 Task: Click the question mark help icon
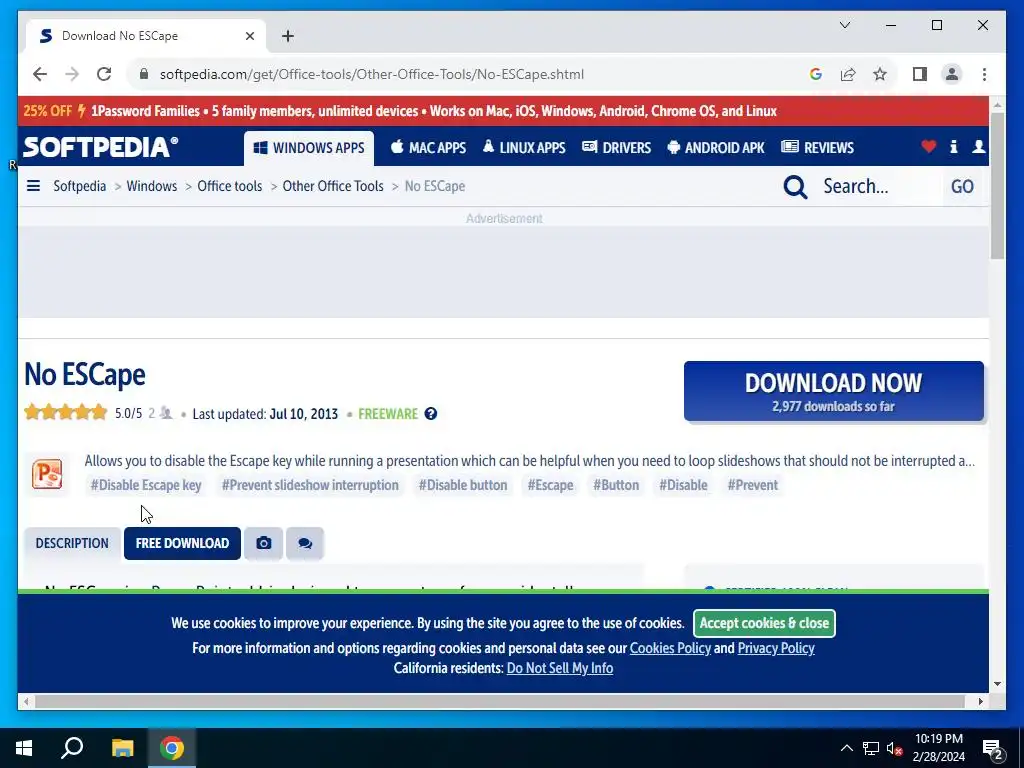(430, 414)
